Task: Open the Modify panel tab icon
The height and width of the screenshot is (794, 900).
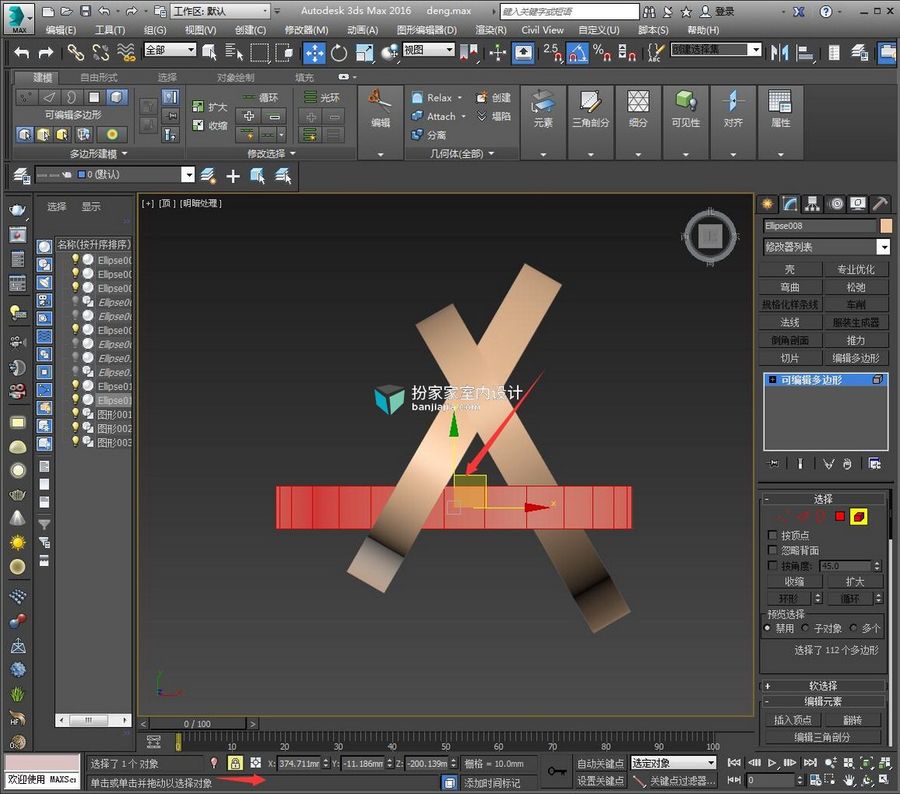Action: pos(789,204)
